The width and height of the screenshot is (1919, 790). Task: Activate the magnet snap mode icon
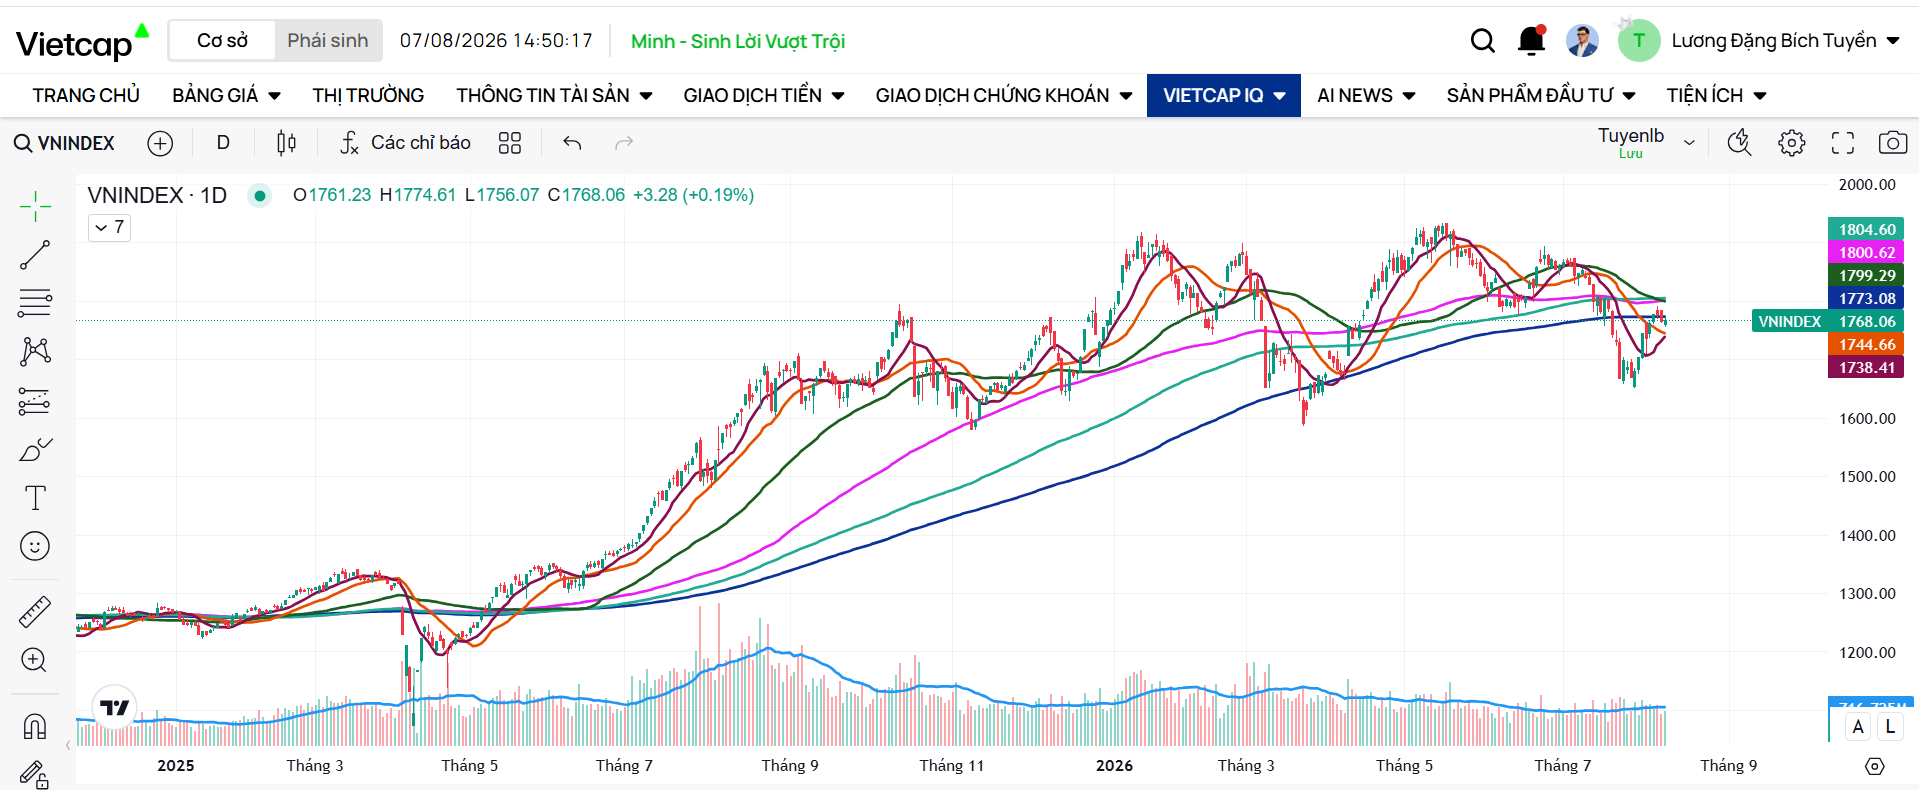click(x=35, y=726)
